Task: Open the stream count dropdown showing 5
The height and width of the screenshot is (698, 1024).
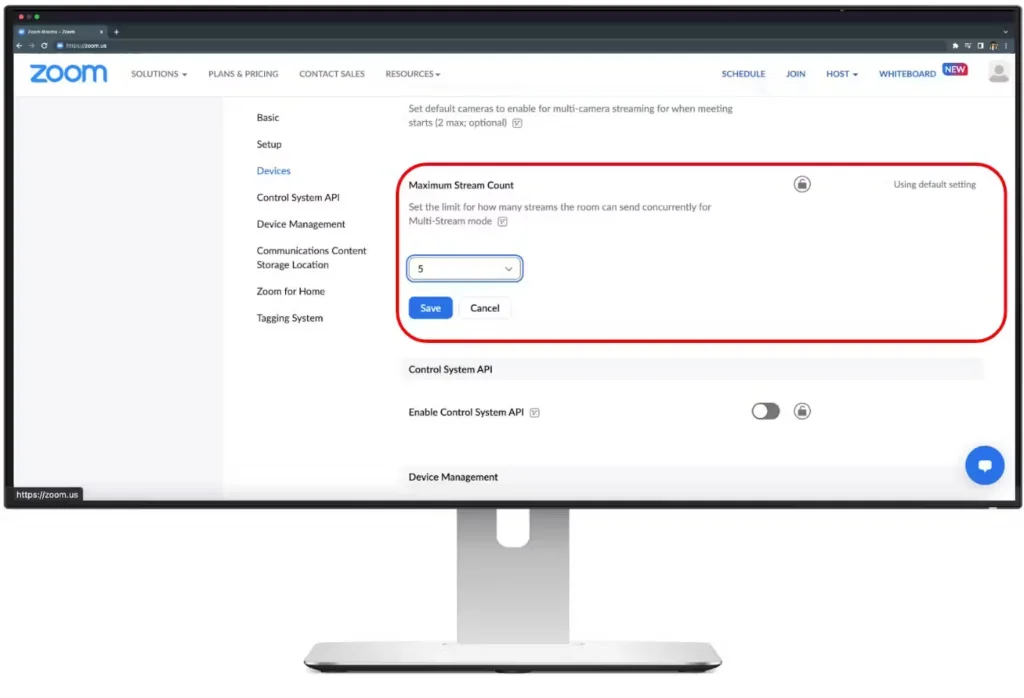Action: coord(465,269)
